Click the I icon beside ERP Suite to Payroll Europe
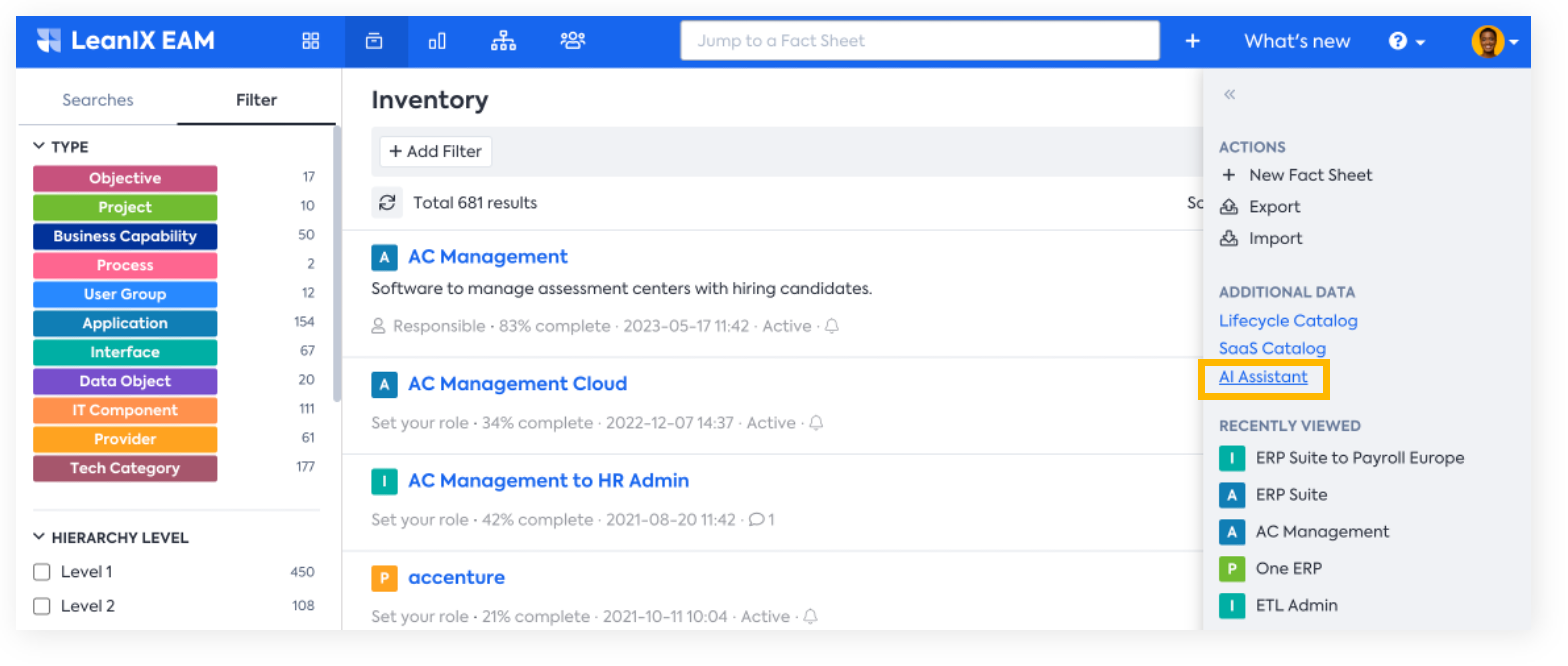This screenshot has width=1568, height=666. point(1232,458)
